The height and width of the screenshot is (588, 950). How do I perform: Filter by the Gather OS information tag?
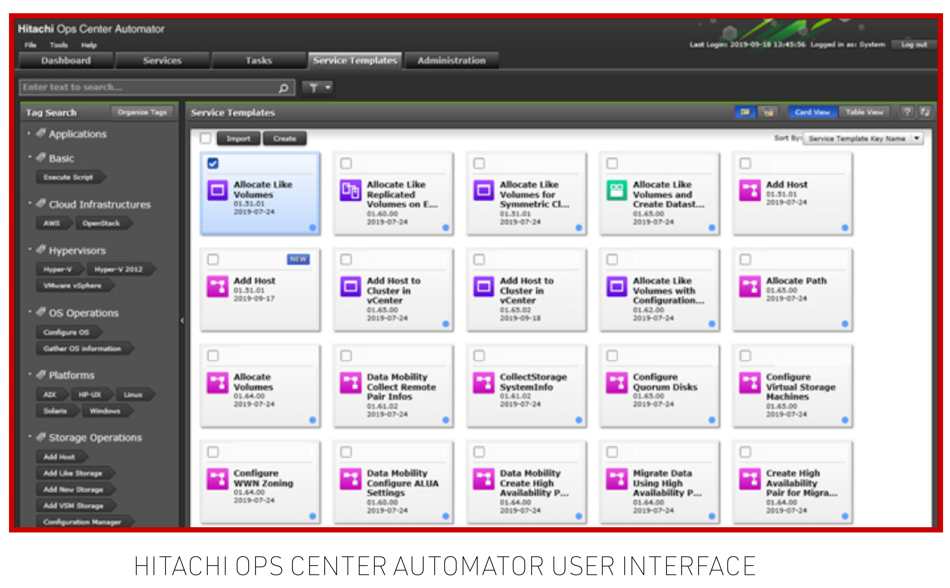point(82,349)
